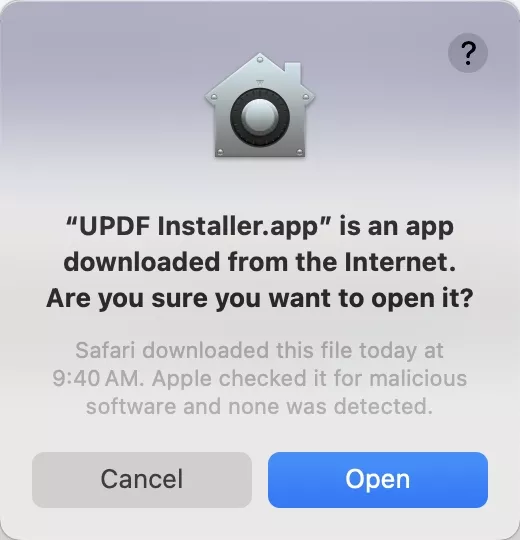Click the word "Safari" in the description
Image resolution: width=520 pixels, height=540 pixels.
[105, 351]
